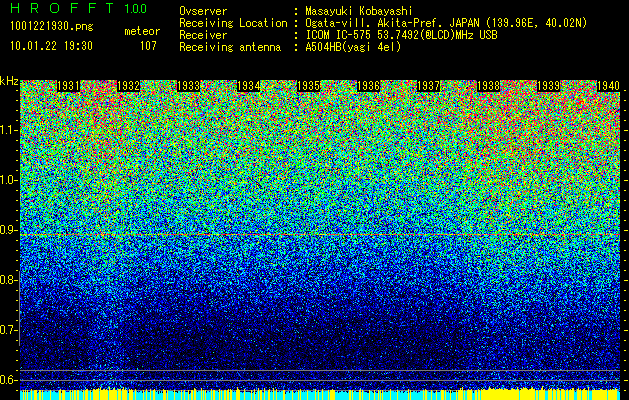Click the 1935 time marker

(308, 86)
